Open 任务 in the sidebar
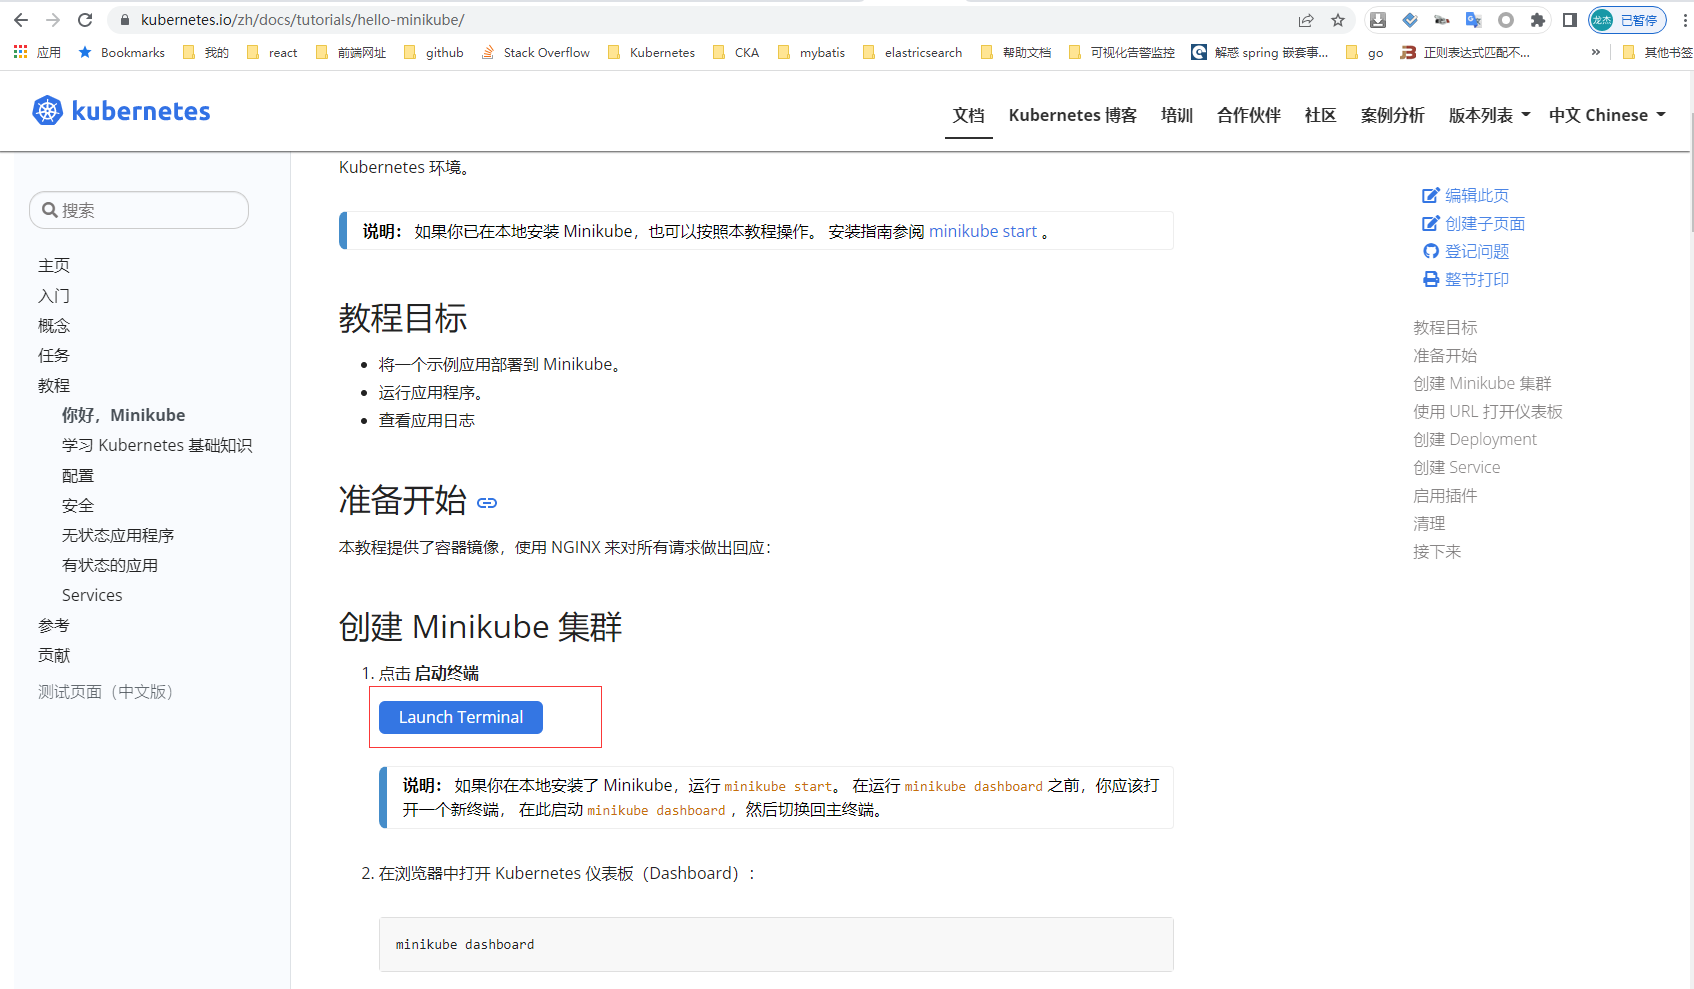The height and width of the screenshot is (989, 1694). [54, 355]
